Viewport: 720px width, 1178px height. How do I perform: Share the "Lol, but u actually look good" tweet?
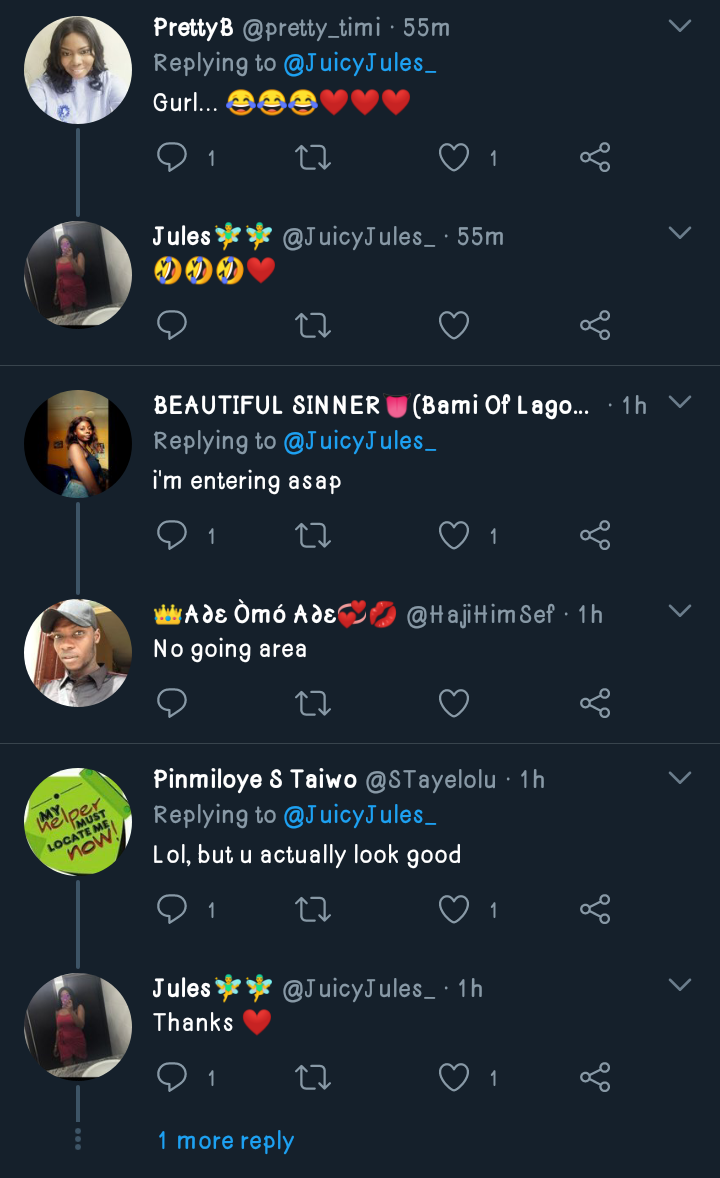[x=595, y=909]
